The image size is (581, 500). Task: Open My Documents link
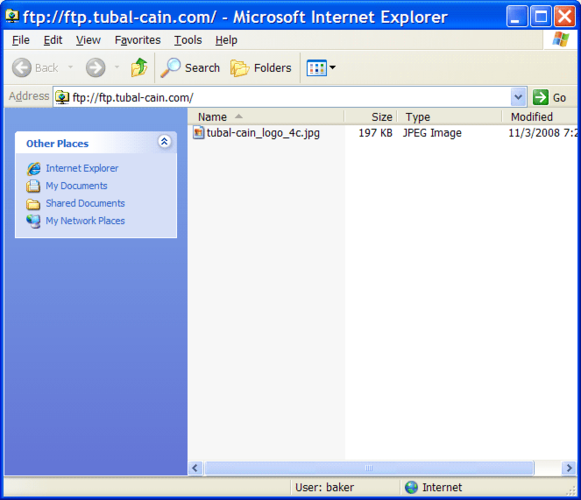point(76,186)
